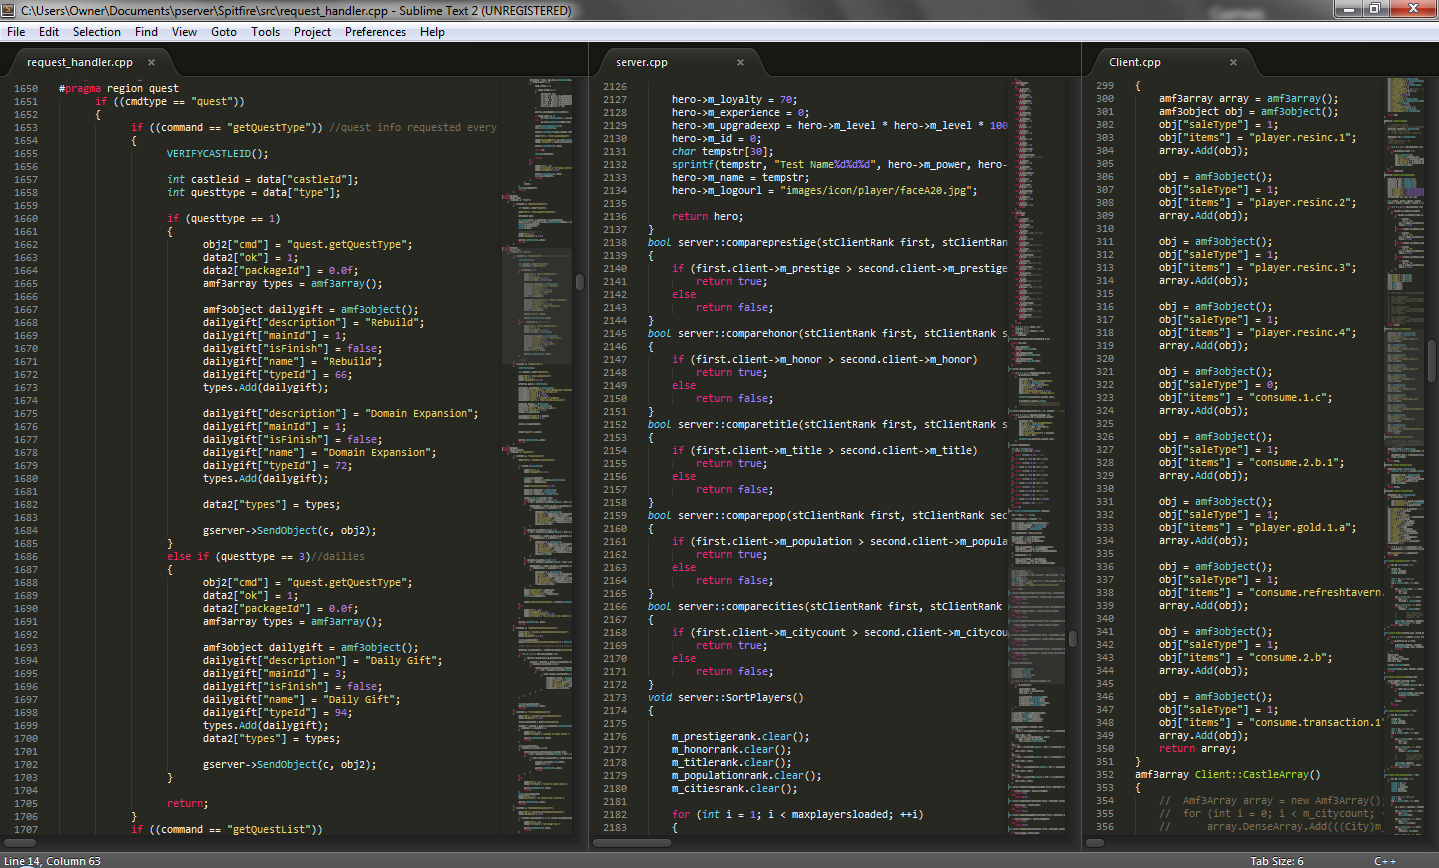Click the 'return hero;' line in server.cpp

pos(707,216)
